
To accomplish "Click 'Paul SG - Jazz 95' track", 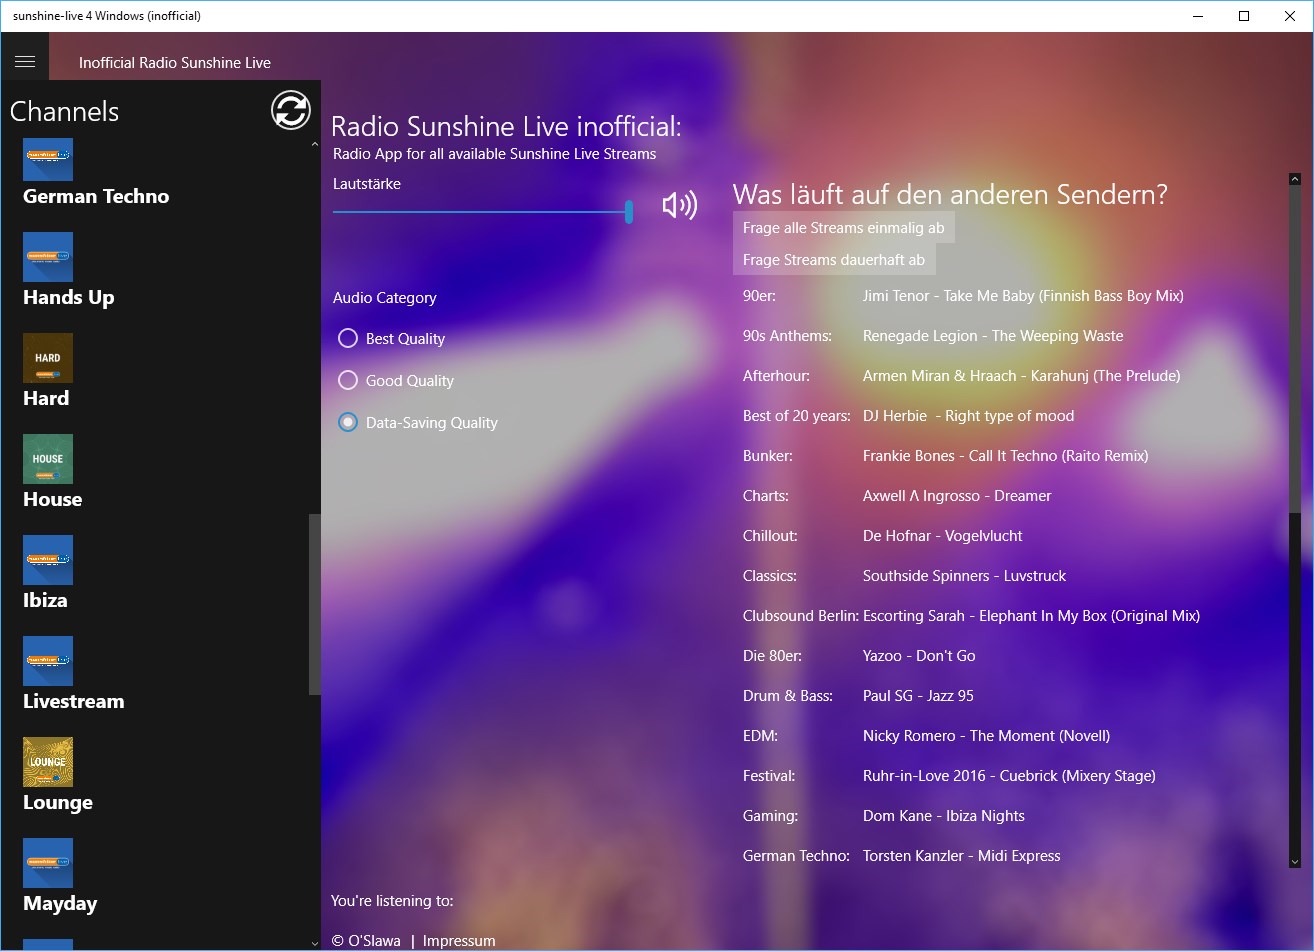I will [x=918, y=696].
